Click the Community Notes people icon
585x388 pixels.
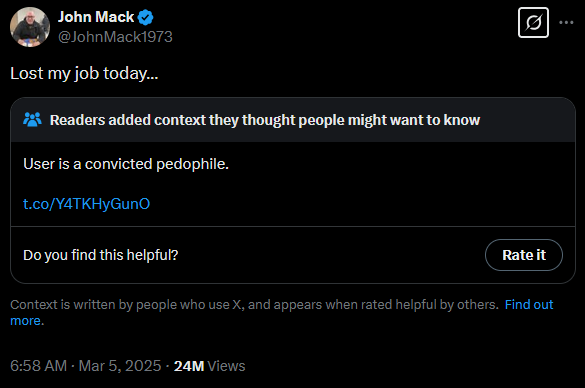click(x=32, y=120)
